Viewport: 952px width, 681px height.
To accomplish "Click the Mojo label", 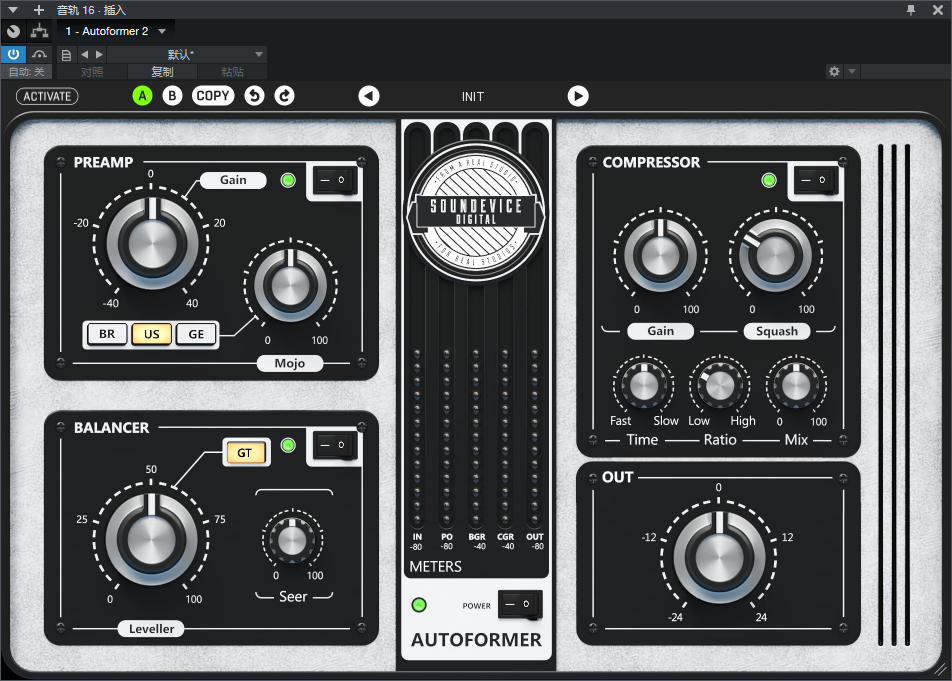I will click(290, 363).
